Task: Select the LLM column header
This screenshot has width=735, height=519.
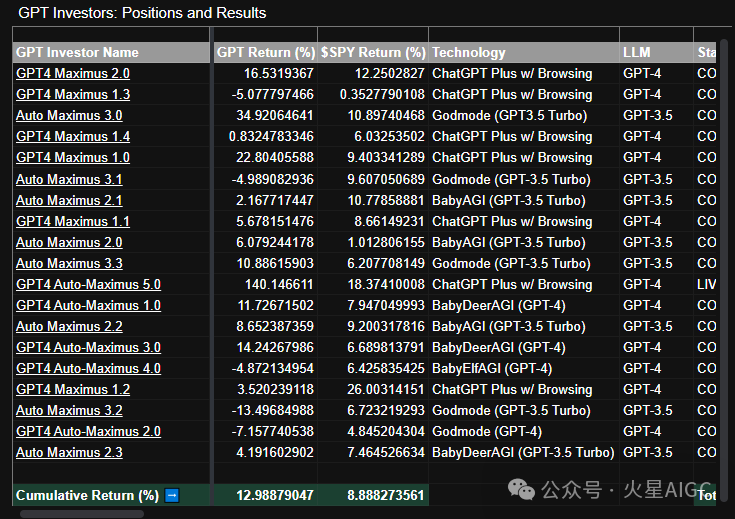Action: [x=636, y=52]
